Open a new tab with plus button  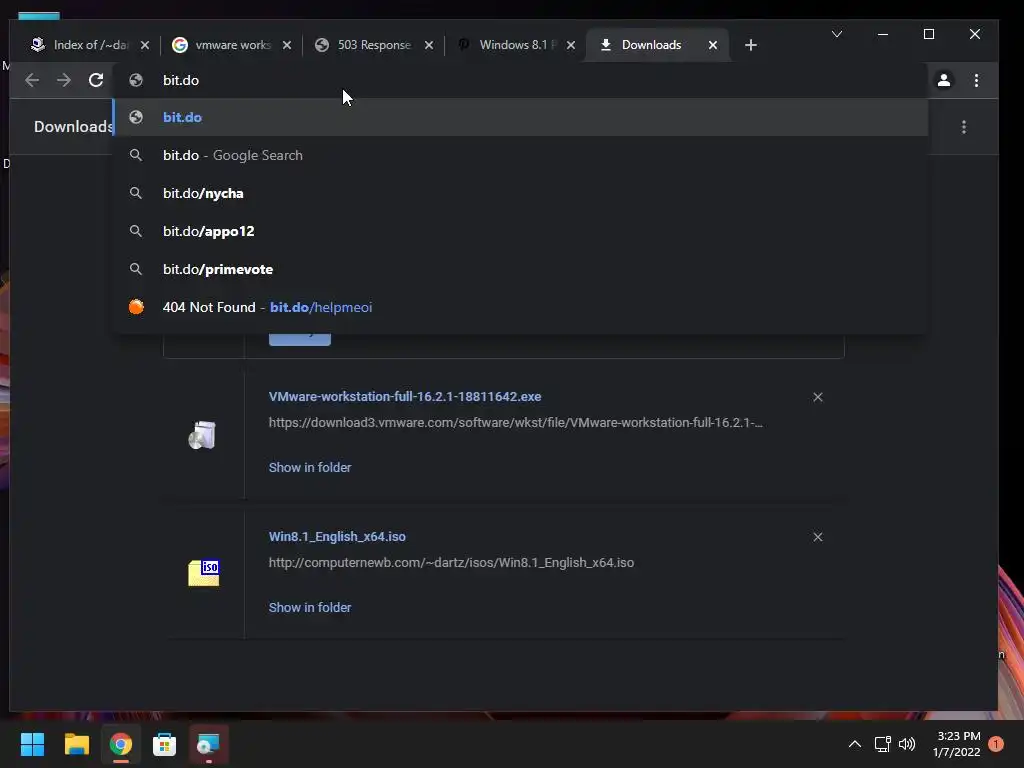751,45
